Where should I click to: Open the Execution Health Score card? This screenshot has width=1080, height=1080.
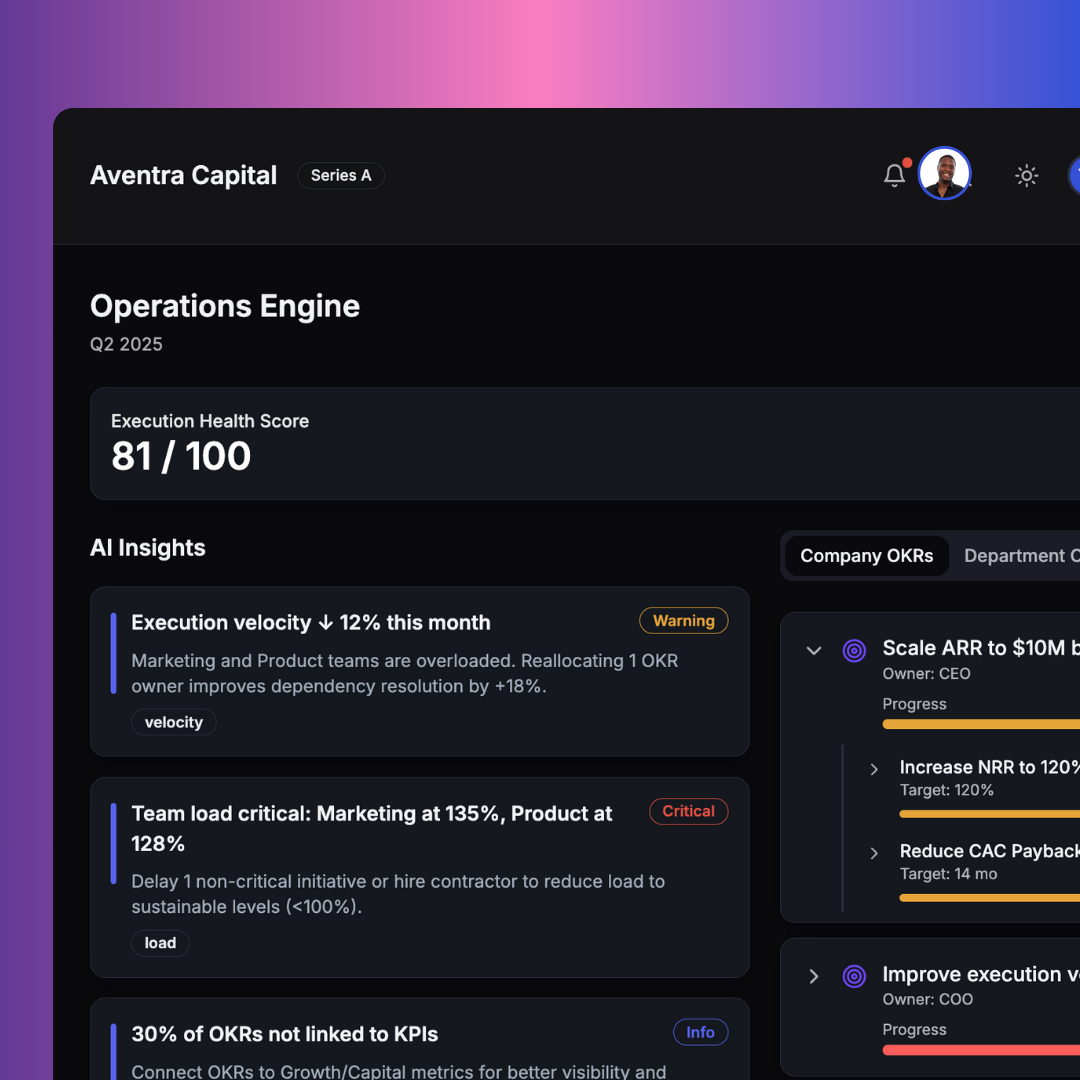[x=585, y=444]
